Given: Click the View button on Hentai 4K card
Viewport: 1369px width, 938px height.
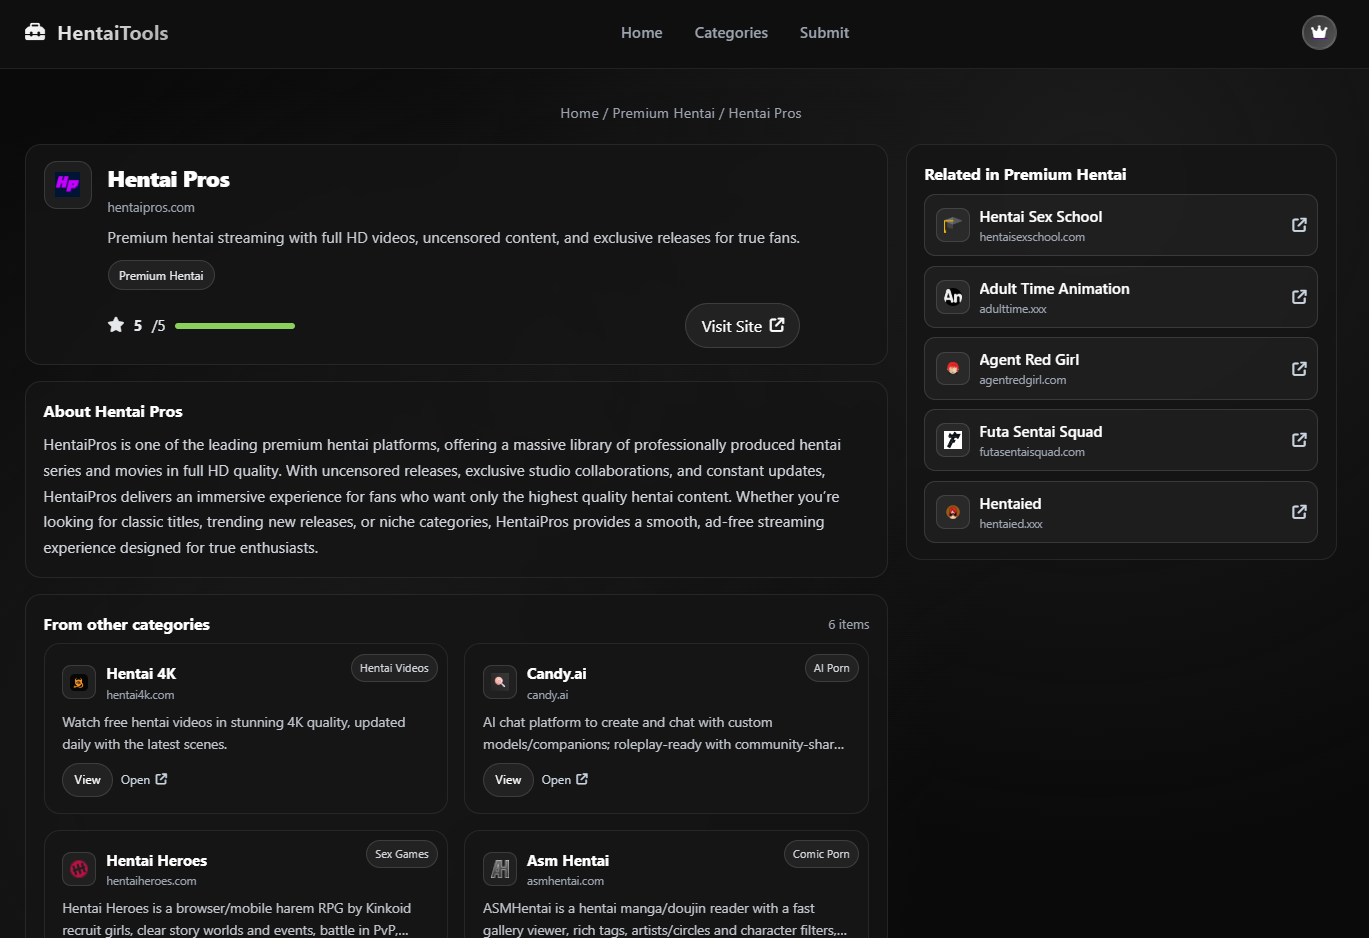Looking at the screenshot, I should [x=87, y=780].
